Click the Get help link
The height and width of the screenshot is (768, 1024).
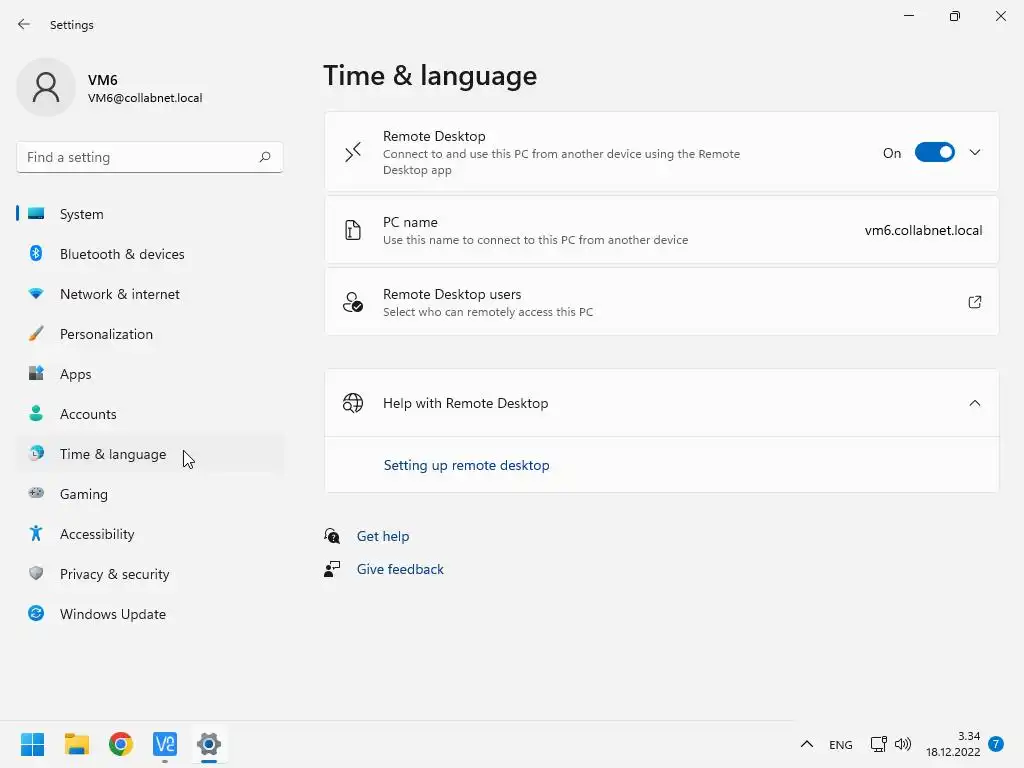click(383, 536)
